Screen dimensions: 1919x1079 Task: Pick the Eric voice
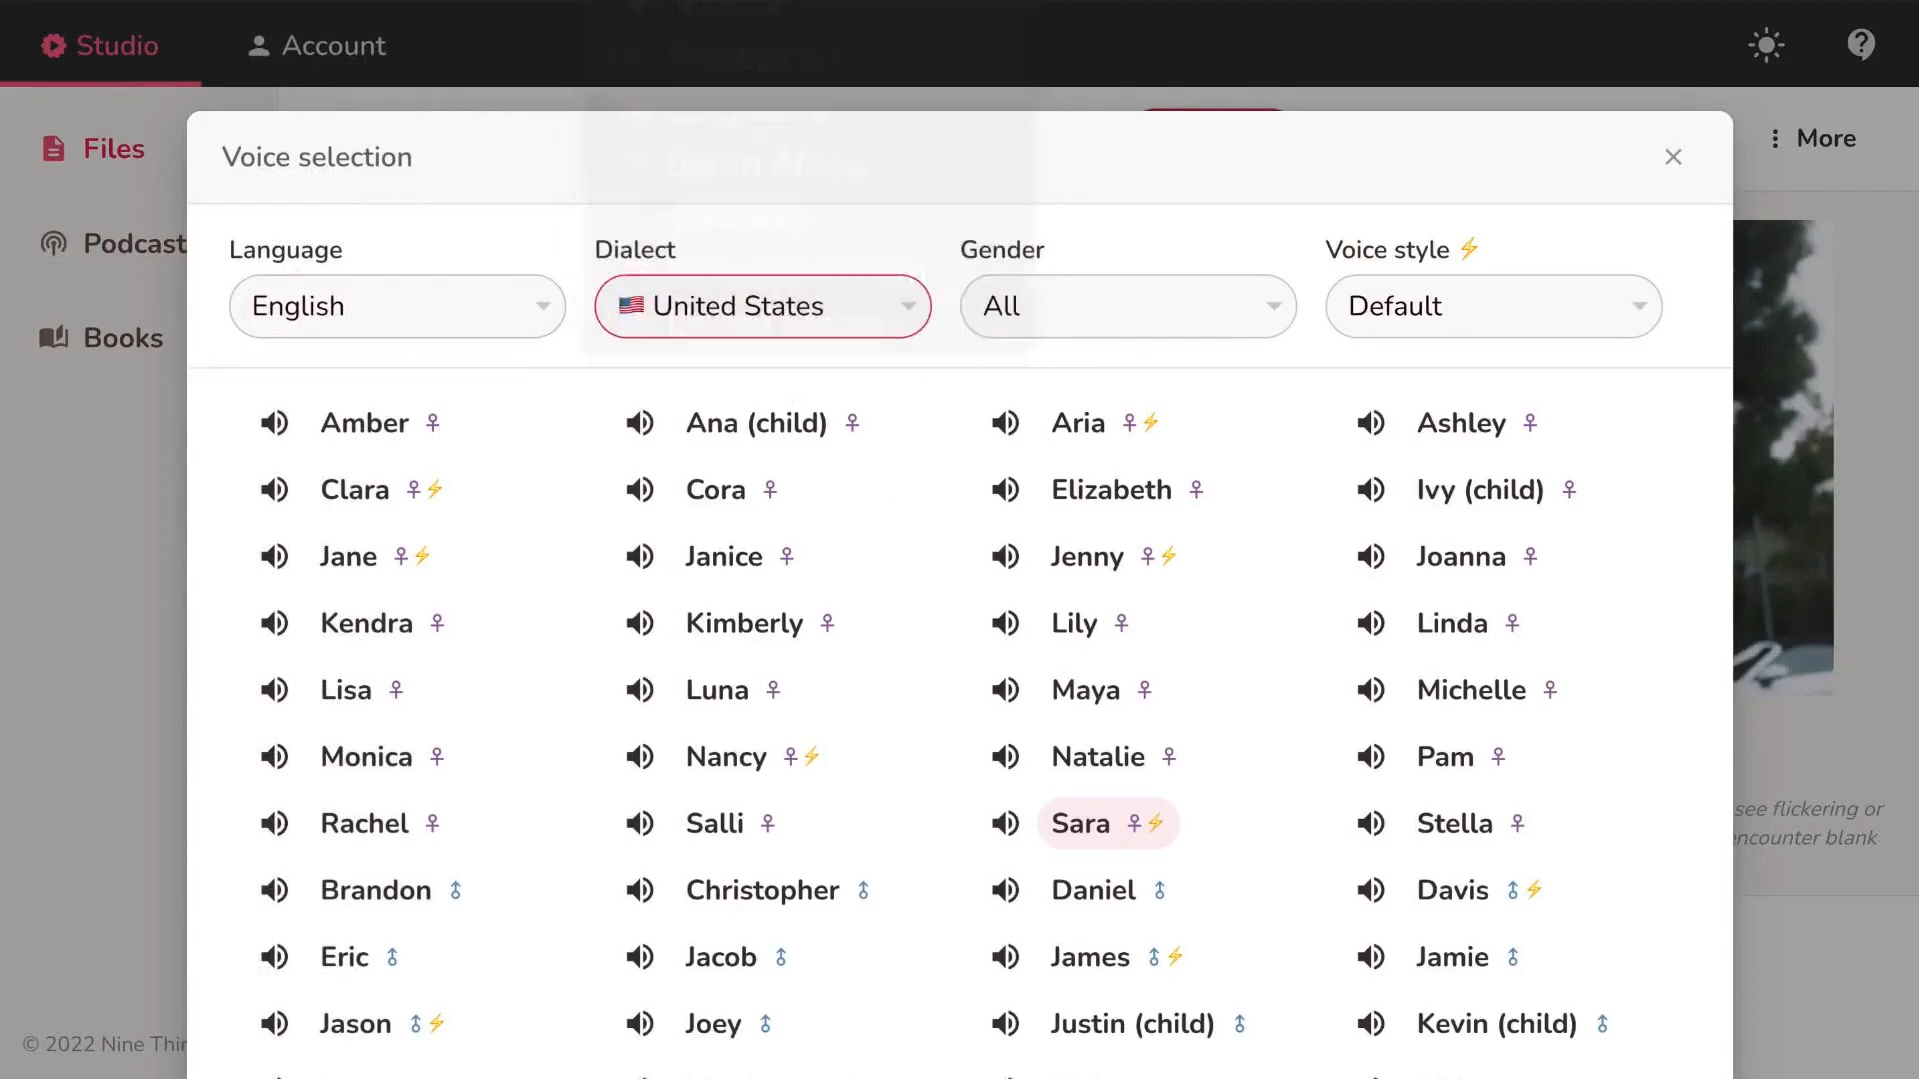tap(344, 957)
